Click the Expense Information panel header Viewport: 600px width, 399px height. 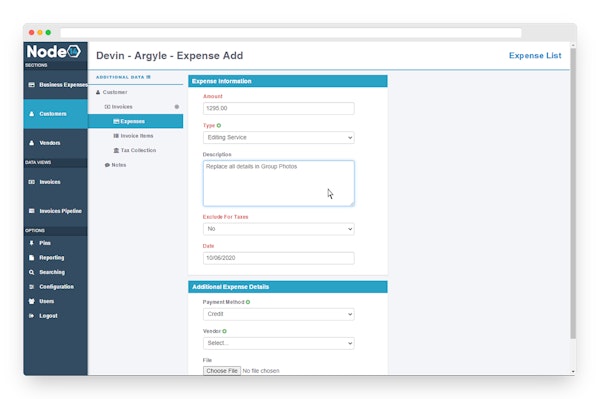[288, 81]
